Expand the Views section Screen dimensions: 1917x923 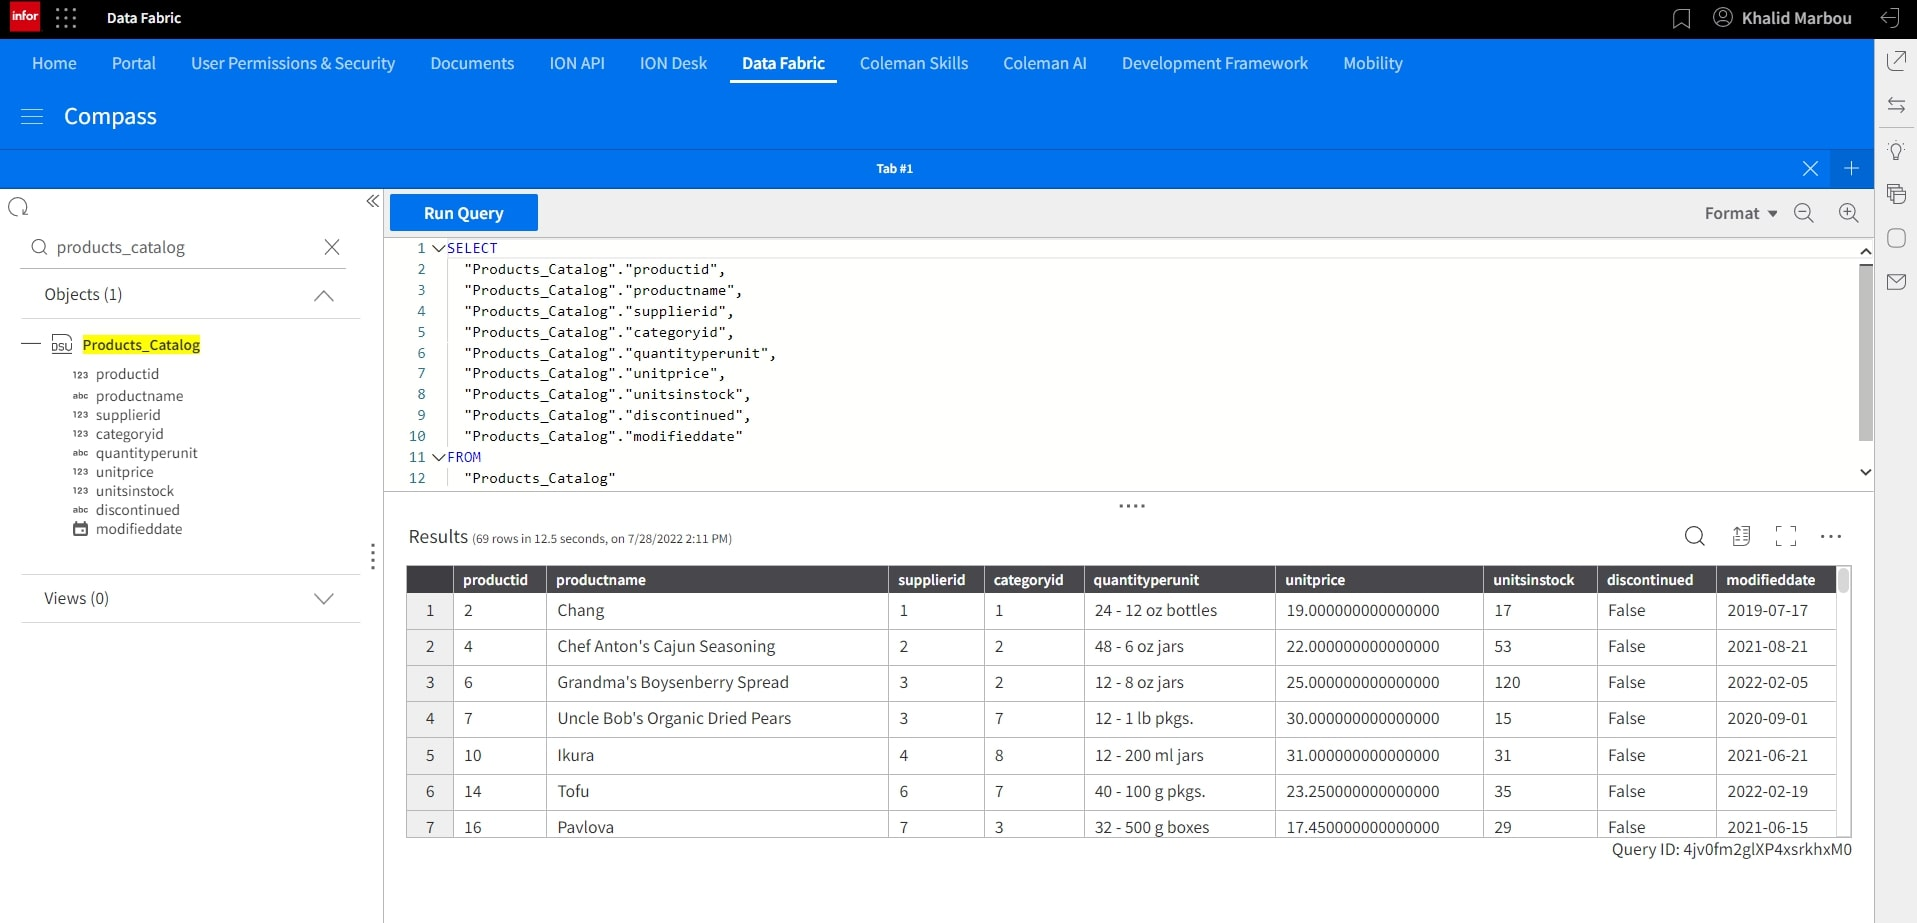(x=323, y=599)
